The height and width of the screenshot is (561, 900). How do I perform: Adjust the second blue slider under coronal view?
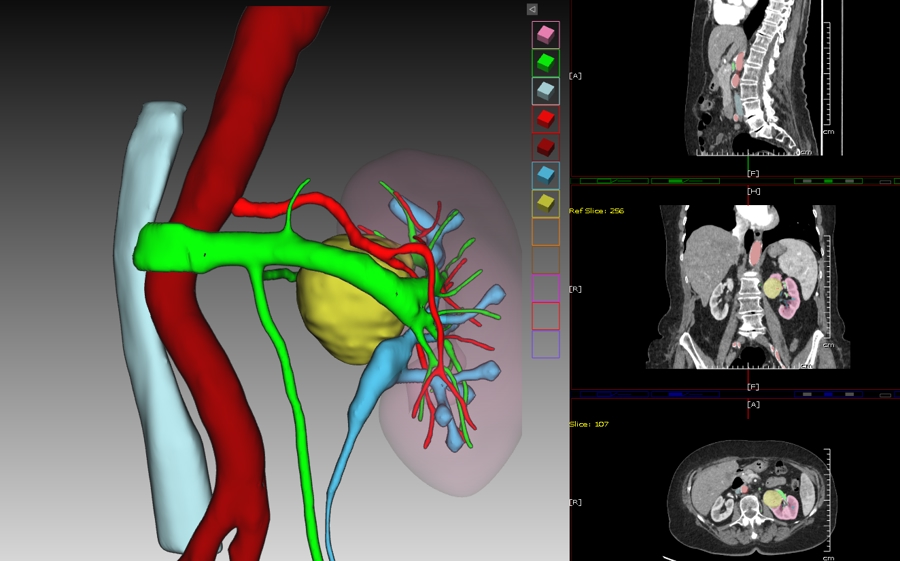tap(685, 394)
